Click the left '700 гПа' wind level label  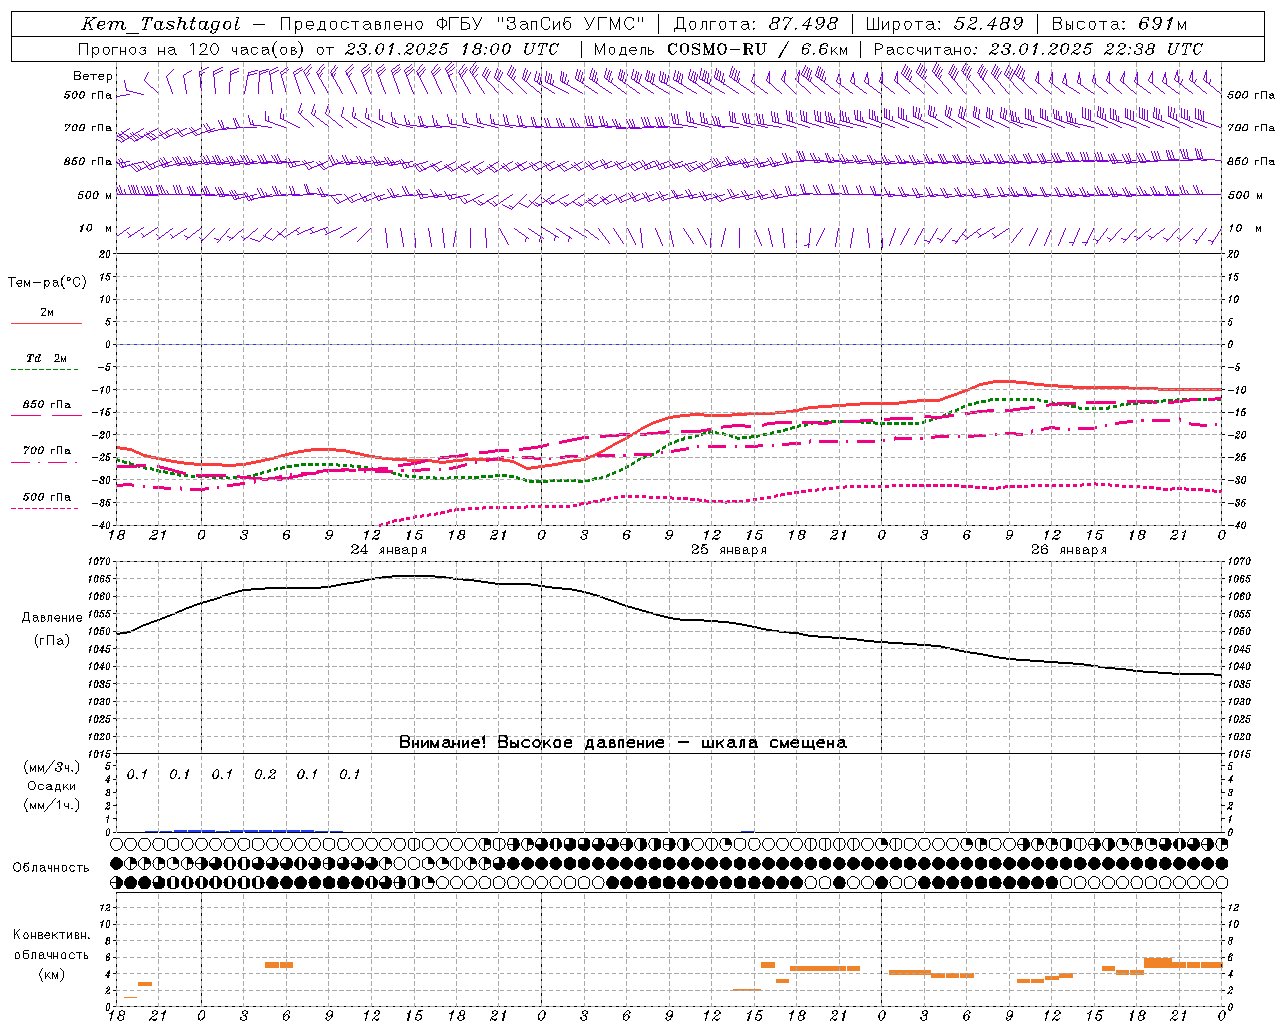(x=88, y=128)
